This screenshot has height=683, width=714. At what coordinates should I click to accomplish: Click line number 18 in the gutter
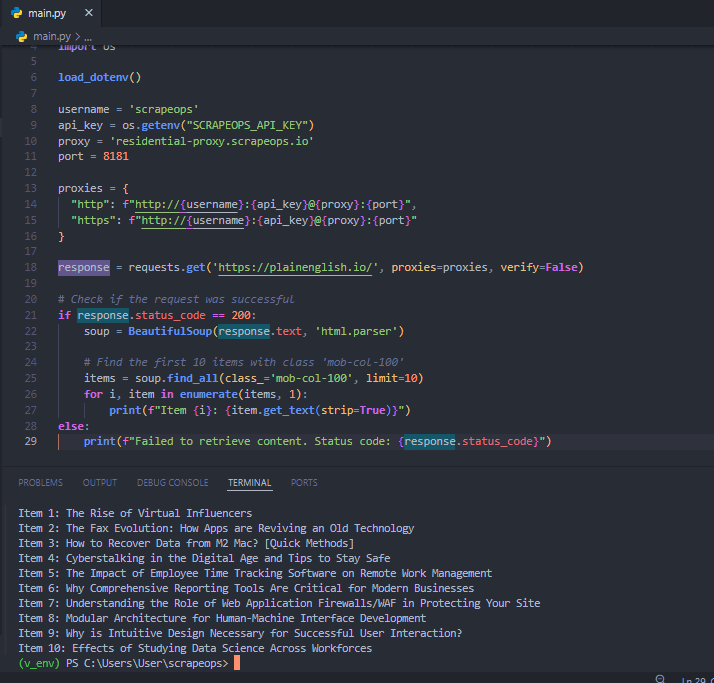(33, 267)
